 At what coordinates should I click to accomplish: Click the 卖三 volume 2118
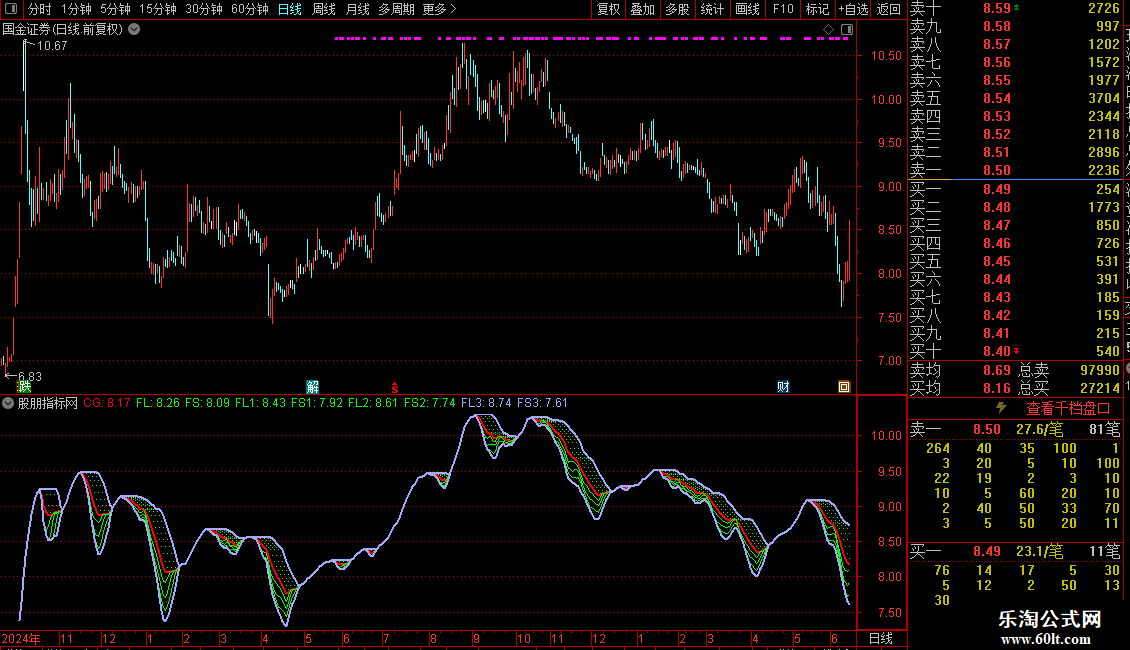1103,134
